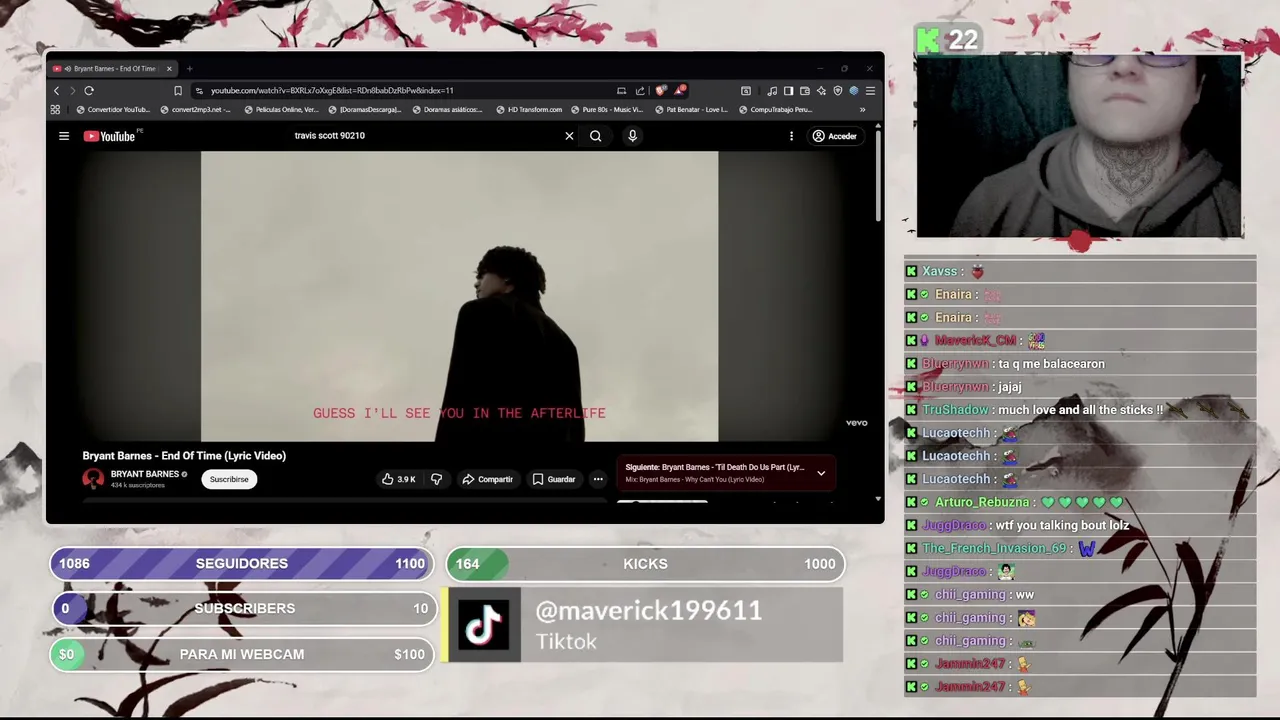Bookmark this page with bookmark icon
This screenshot has height=720, width=1280.
point(178,91)
